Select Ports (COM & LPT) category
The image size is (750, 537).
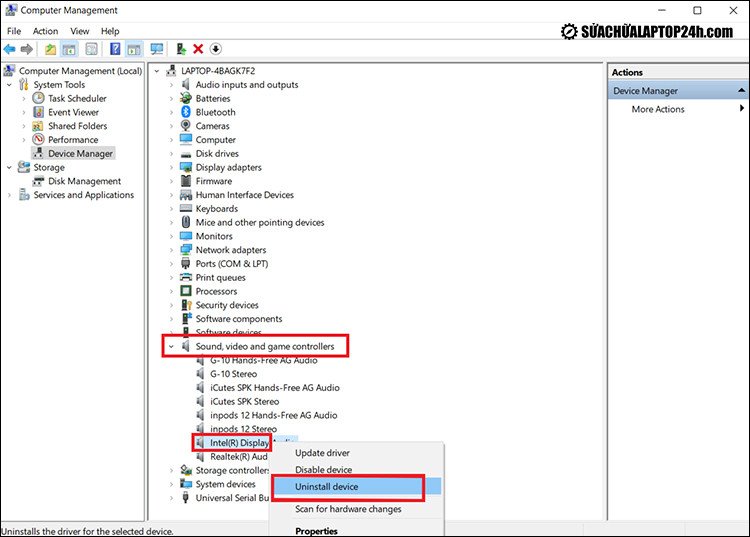(x=232, y=263)
